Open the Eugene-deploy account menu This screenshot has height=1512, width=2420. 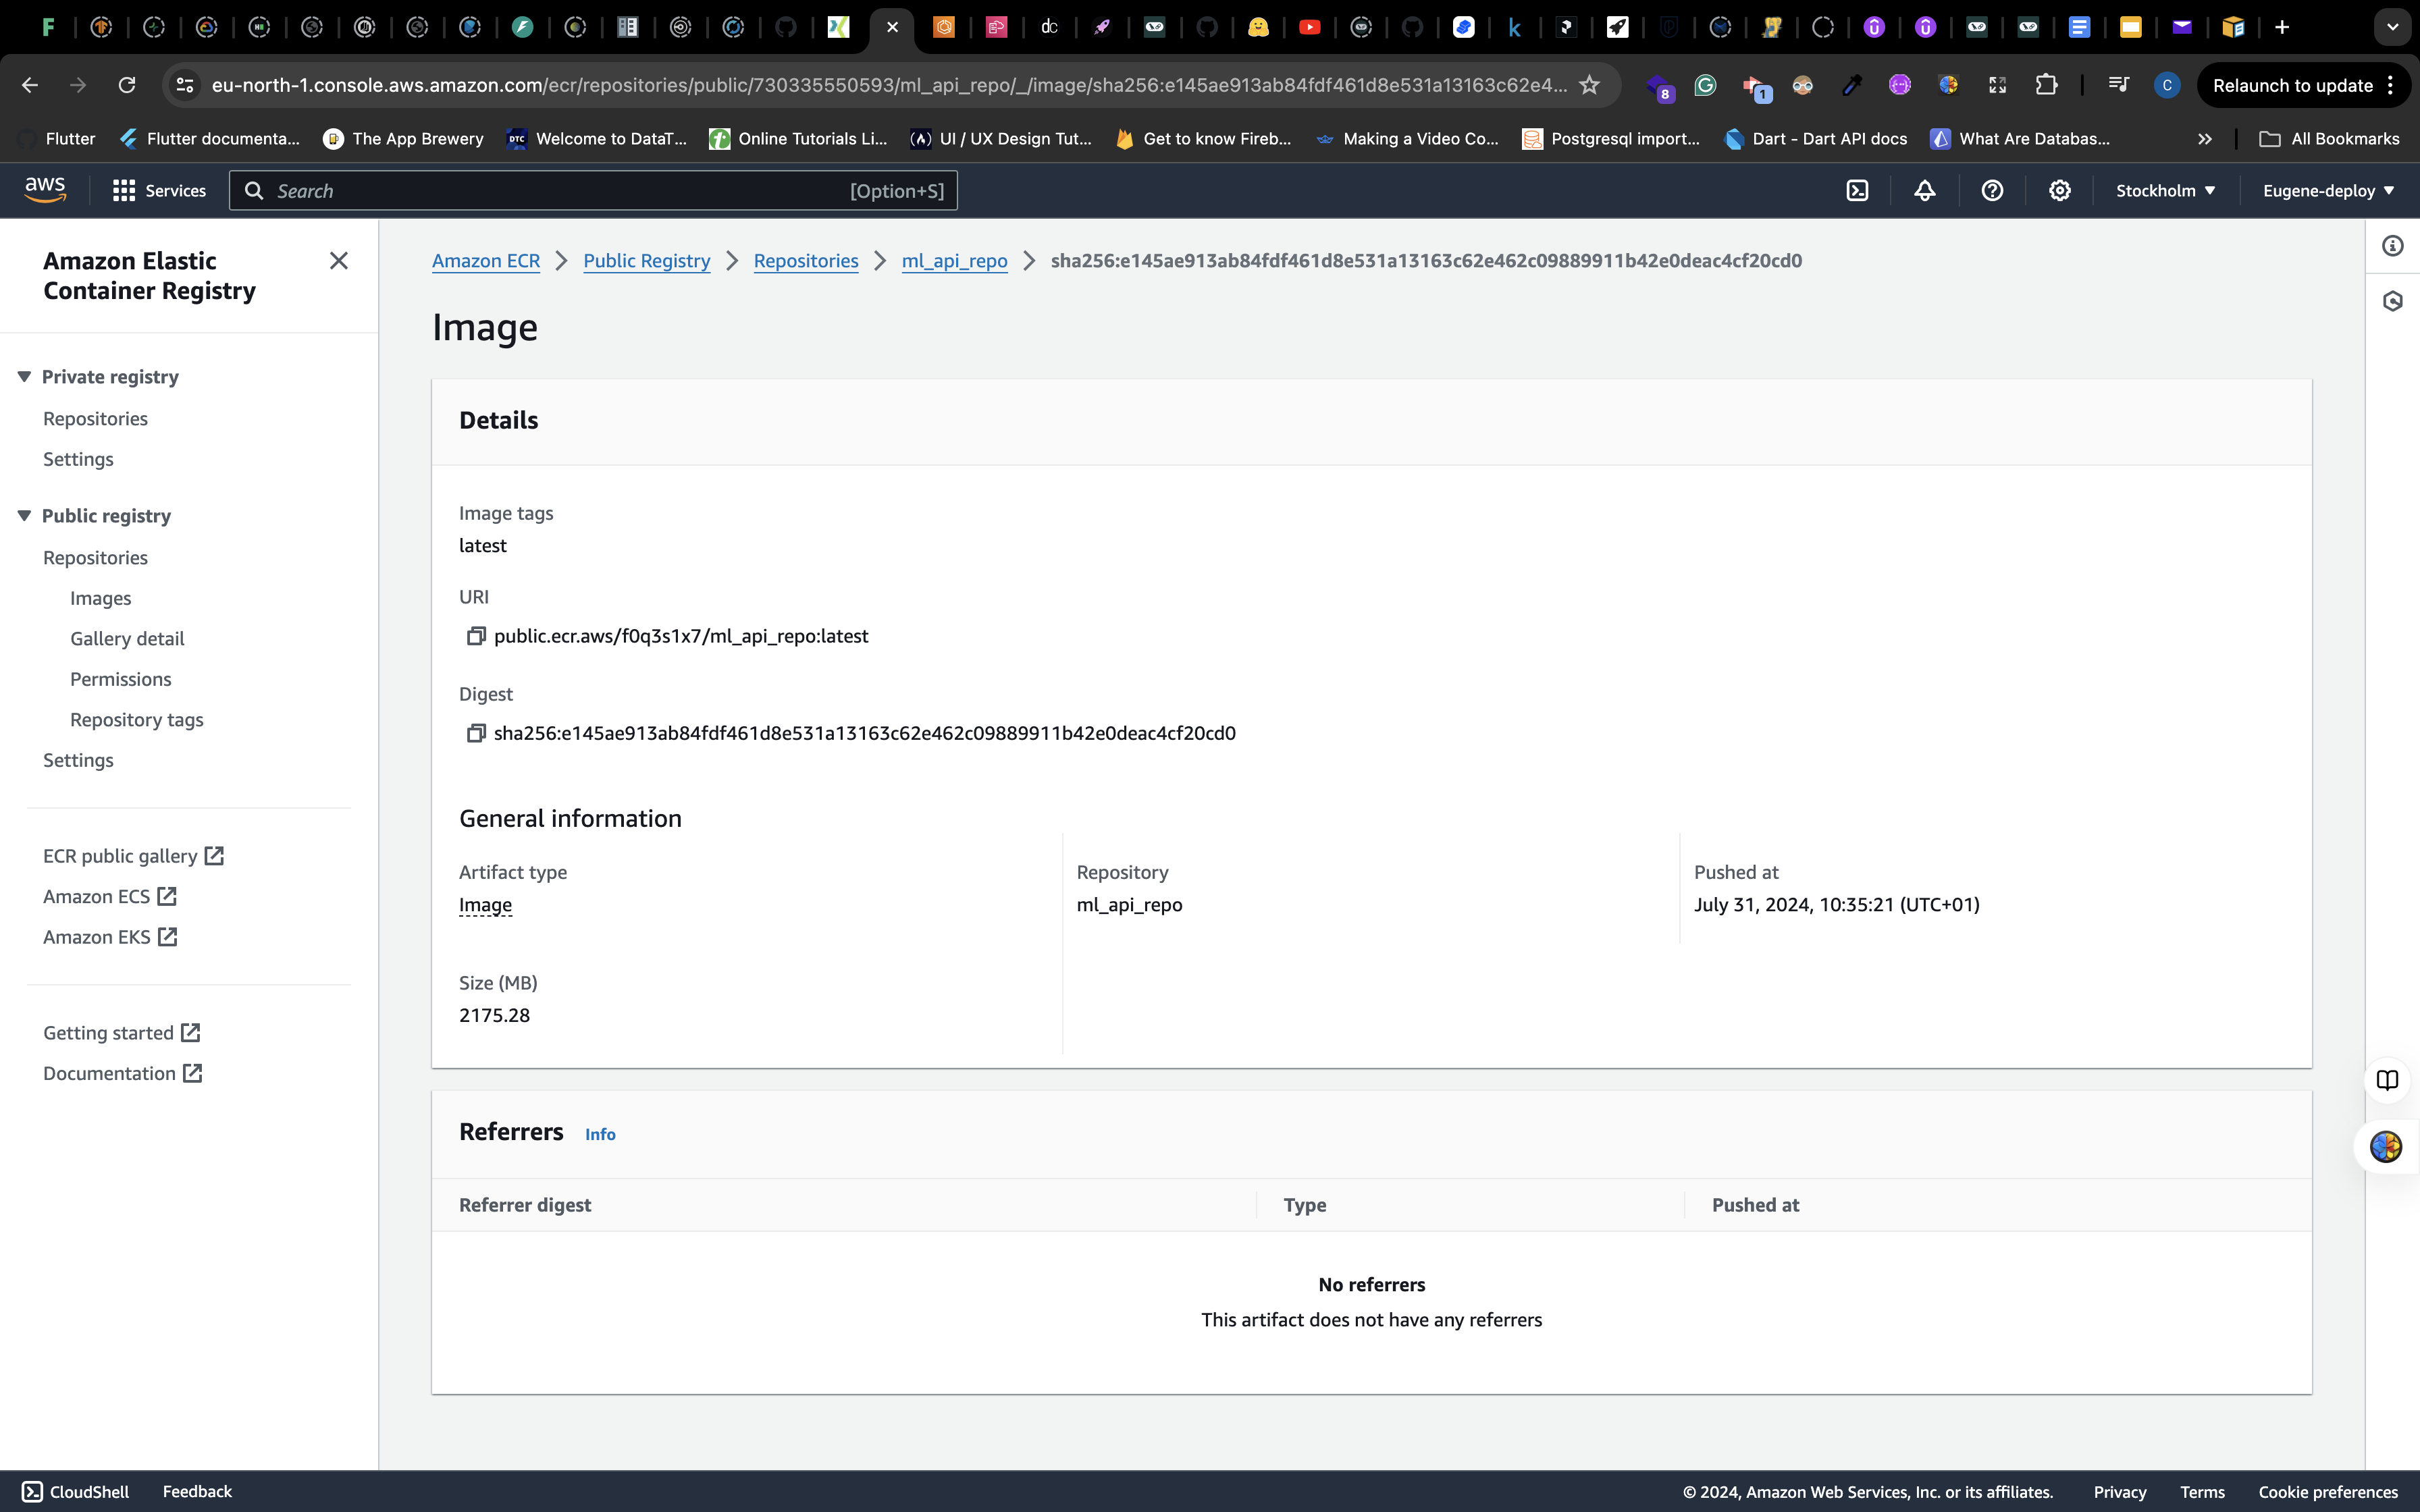coord(2327,191)
